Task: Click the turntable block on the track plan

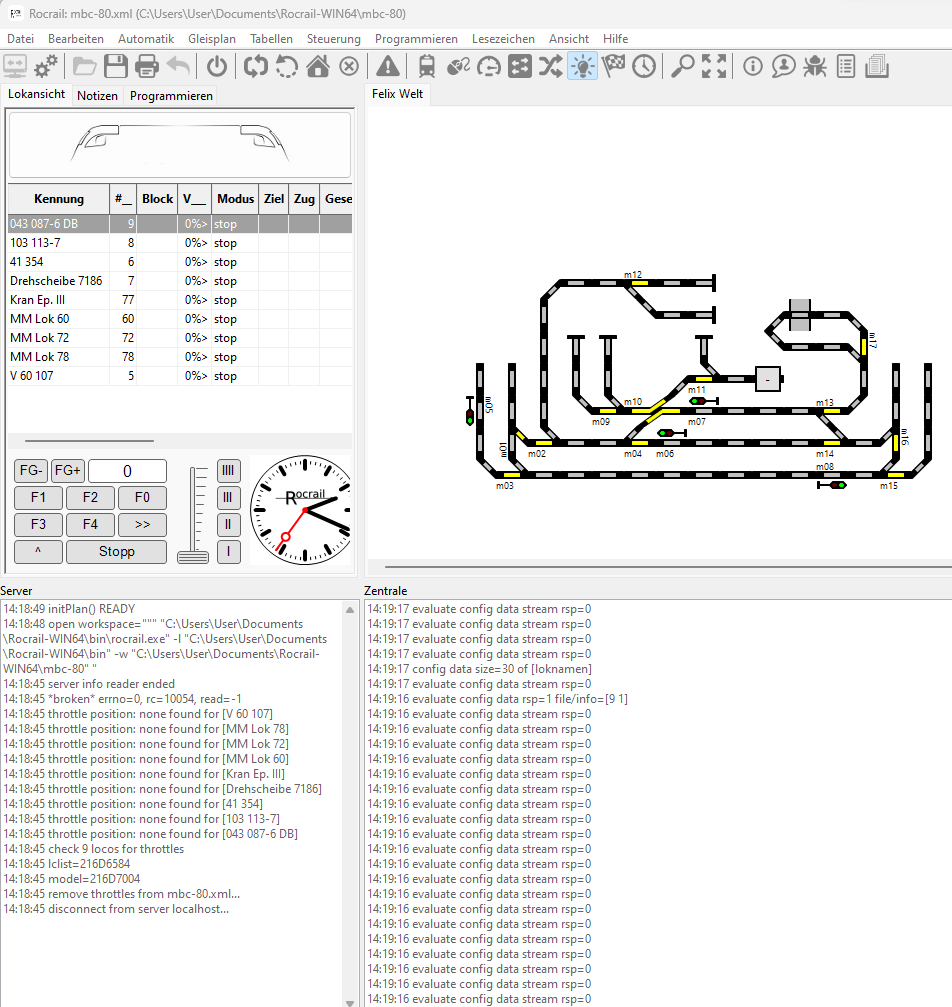Action: (x=768, y=379)
